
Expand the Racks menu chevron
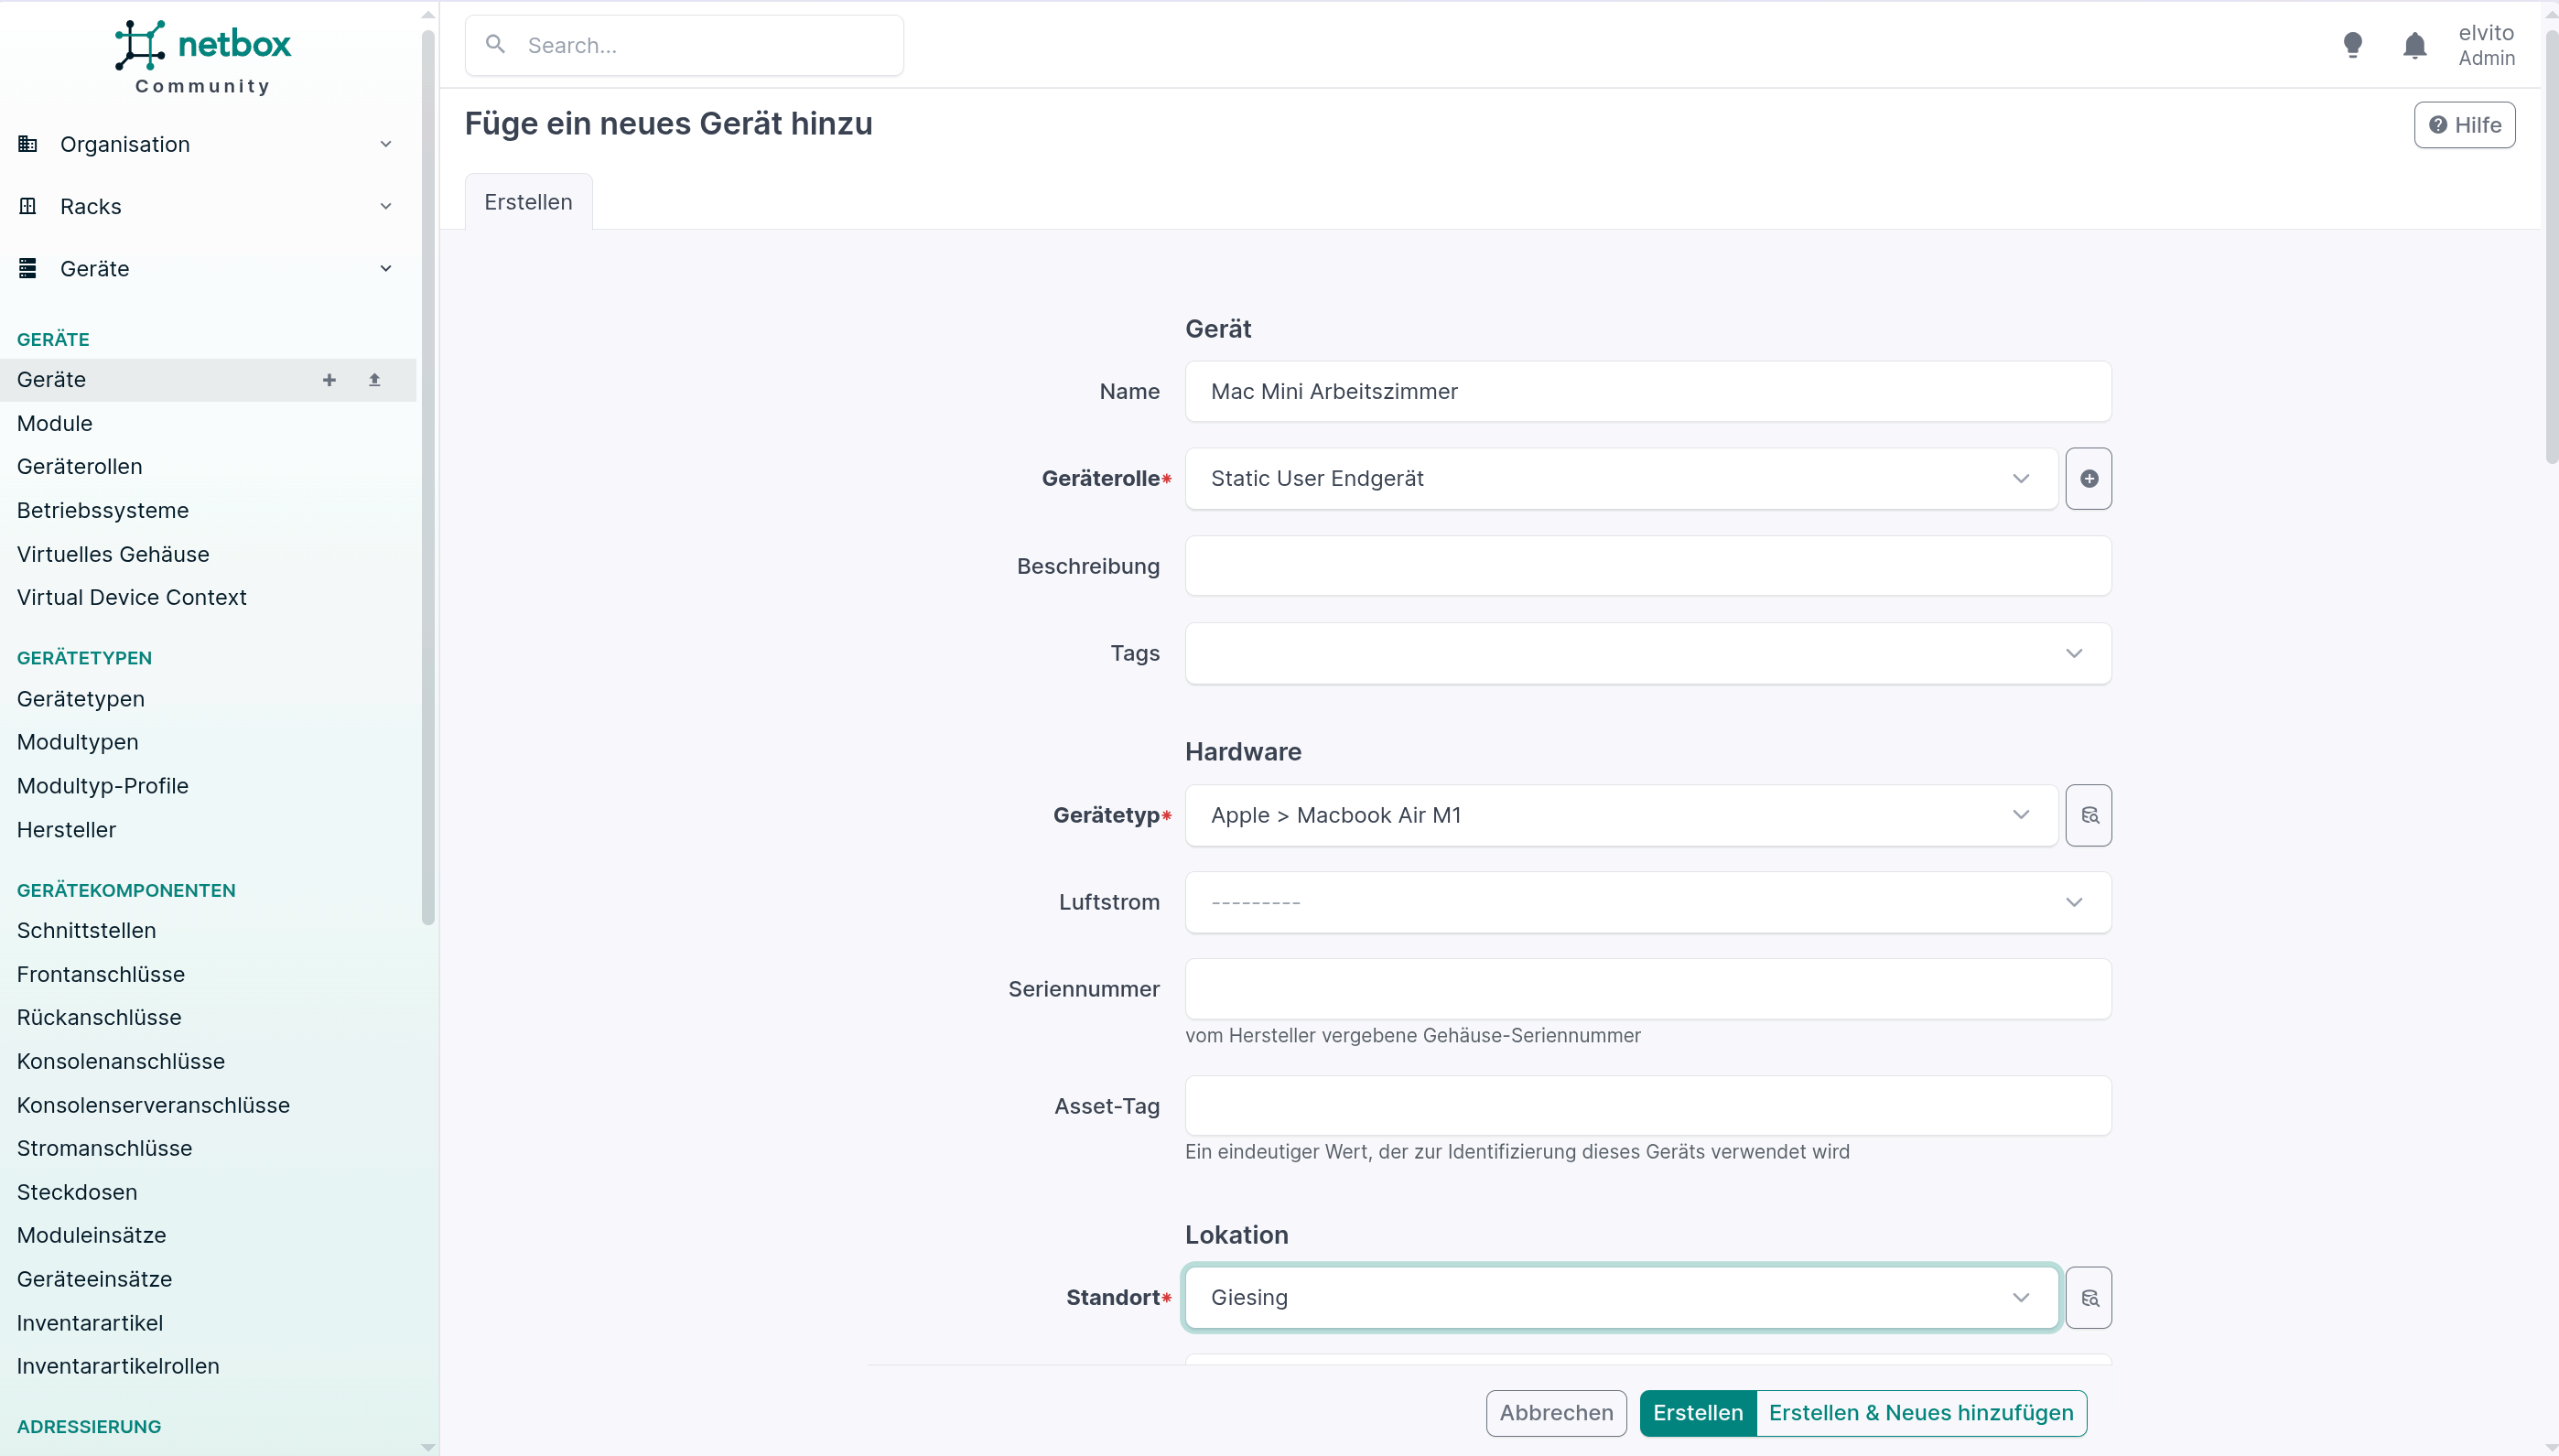coord(386,206)
